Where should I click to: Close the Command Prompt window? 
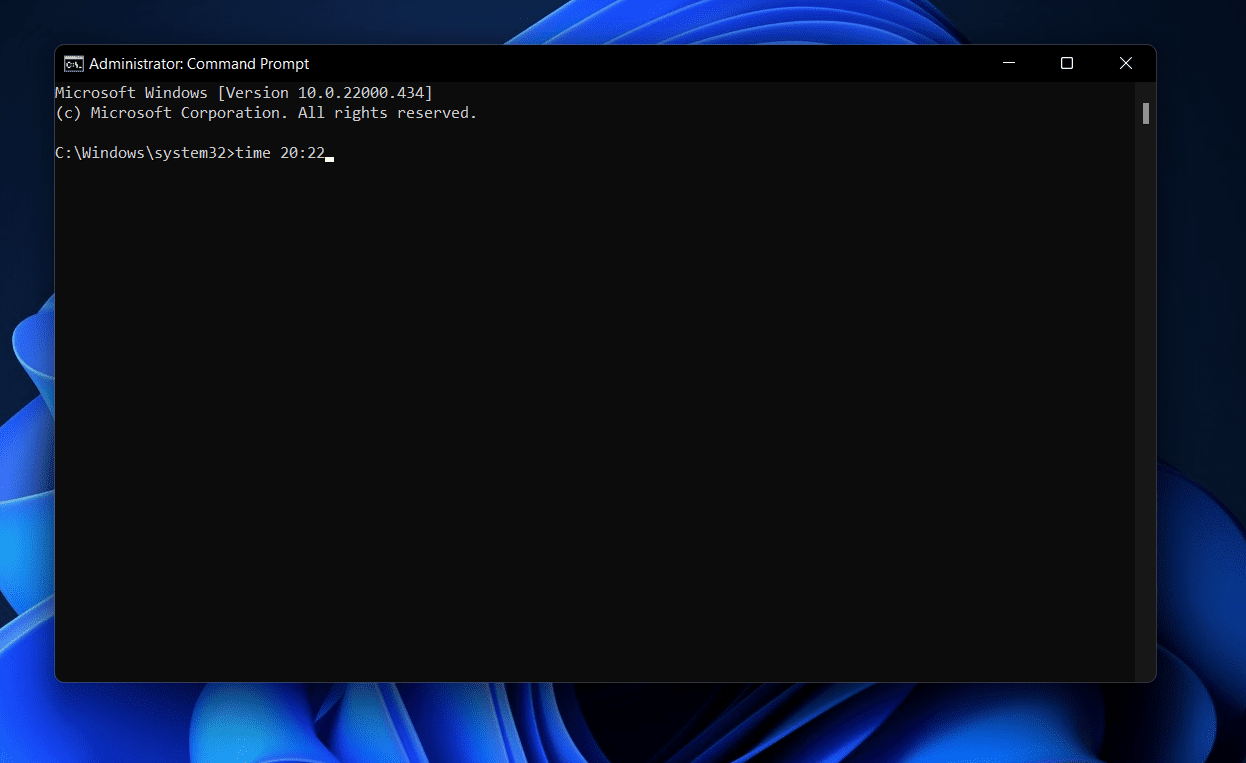tap(1125, 63)
